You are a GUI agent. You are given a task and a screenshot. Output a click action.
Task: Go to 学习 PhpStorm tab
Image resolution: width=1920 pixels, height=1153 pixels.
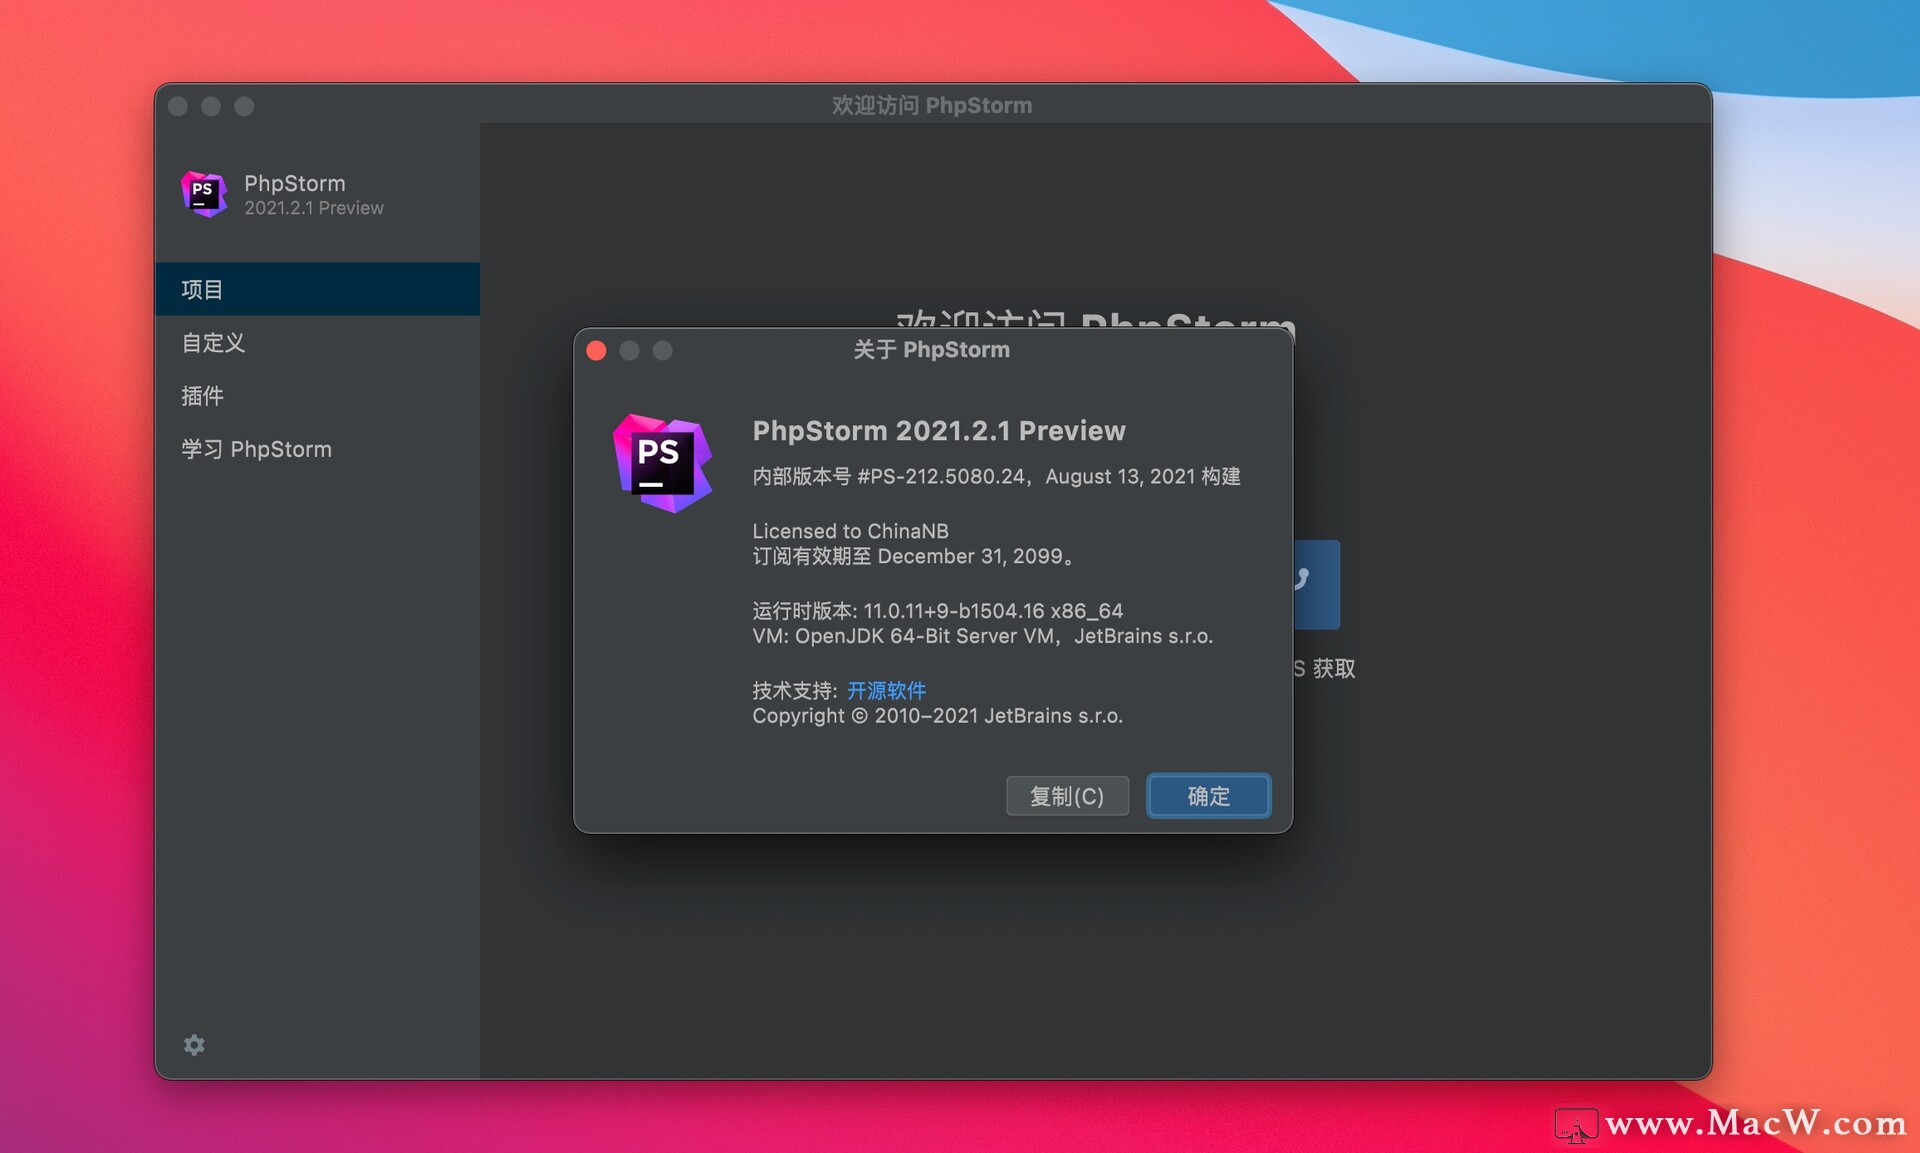(317, 449)
